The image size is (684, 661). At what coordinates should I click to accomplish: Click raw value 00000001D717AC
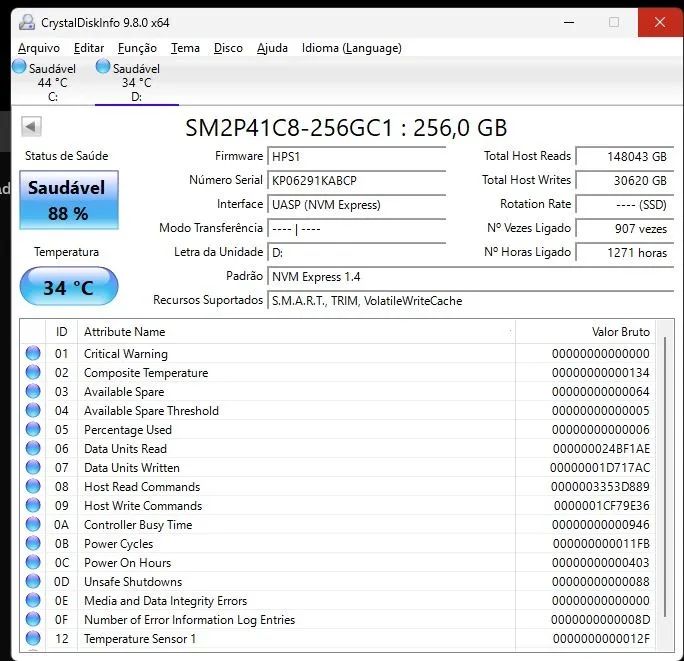(x=600, y=468)
